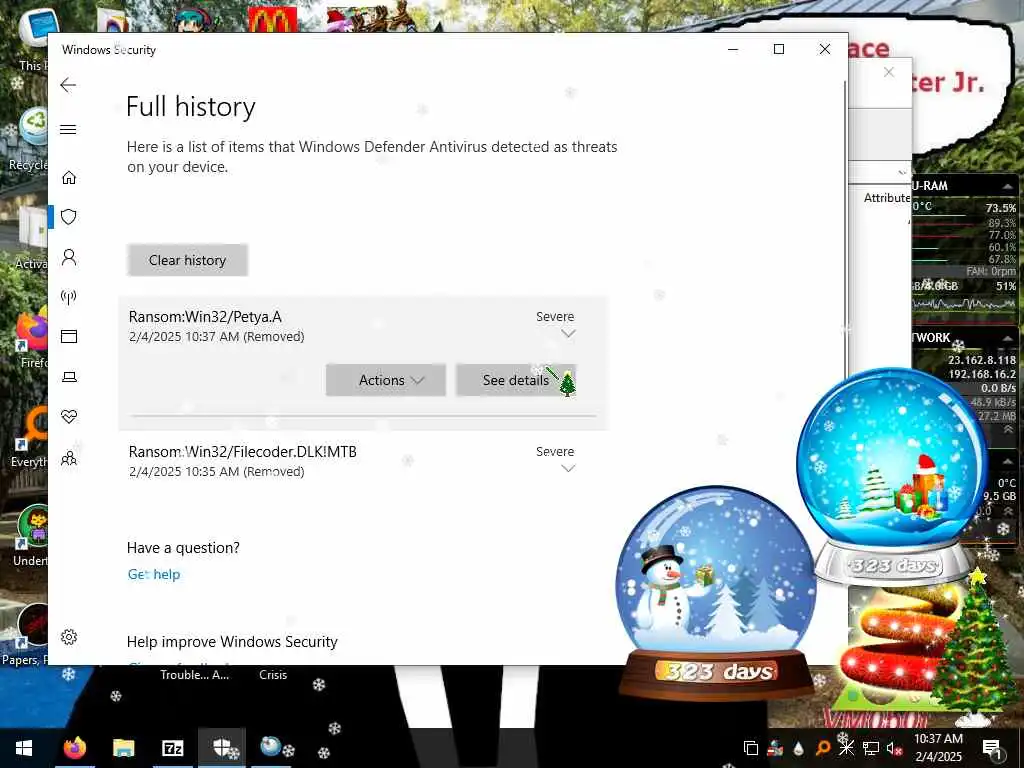
Task: Open App & browser control icon
Action: pyautogui.click(x=69, y=336)
